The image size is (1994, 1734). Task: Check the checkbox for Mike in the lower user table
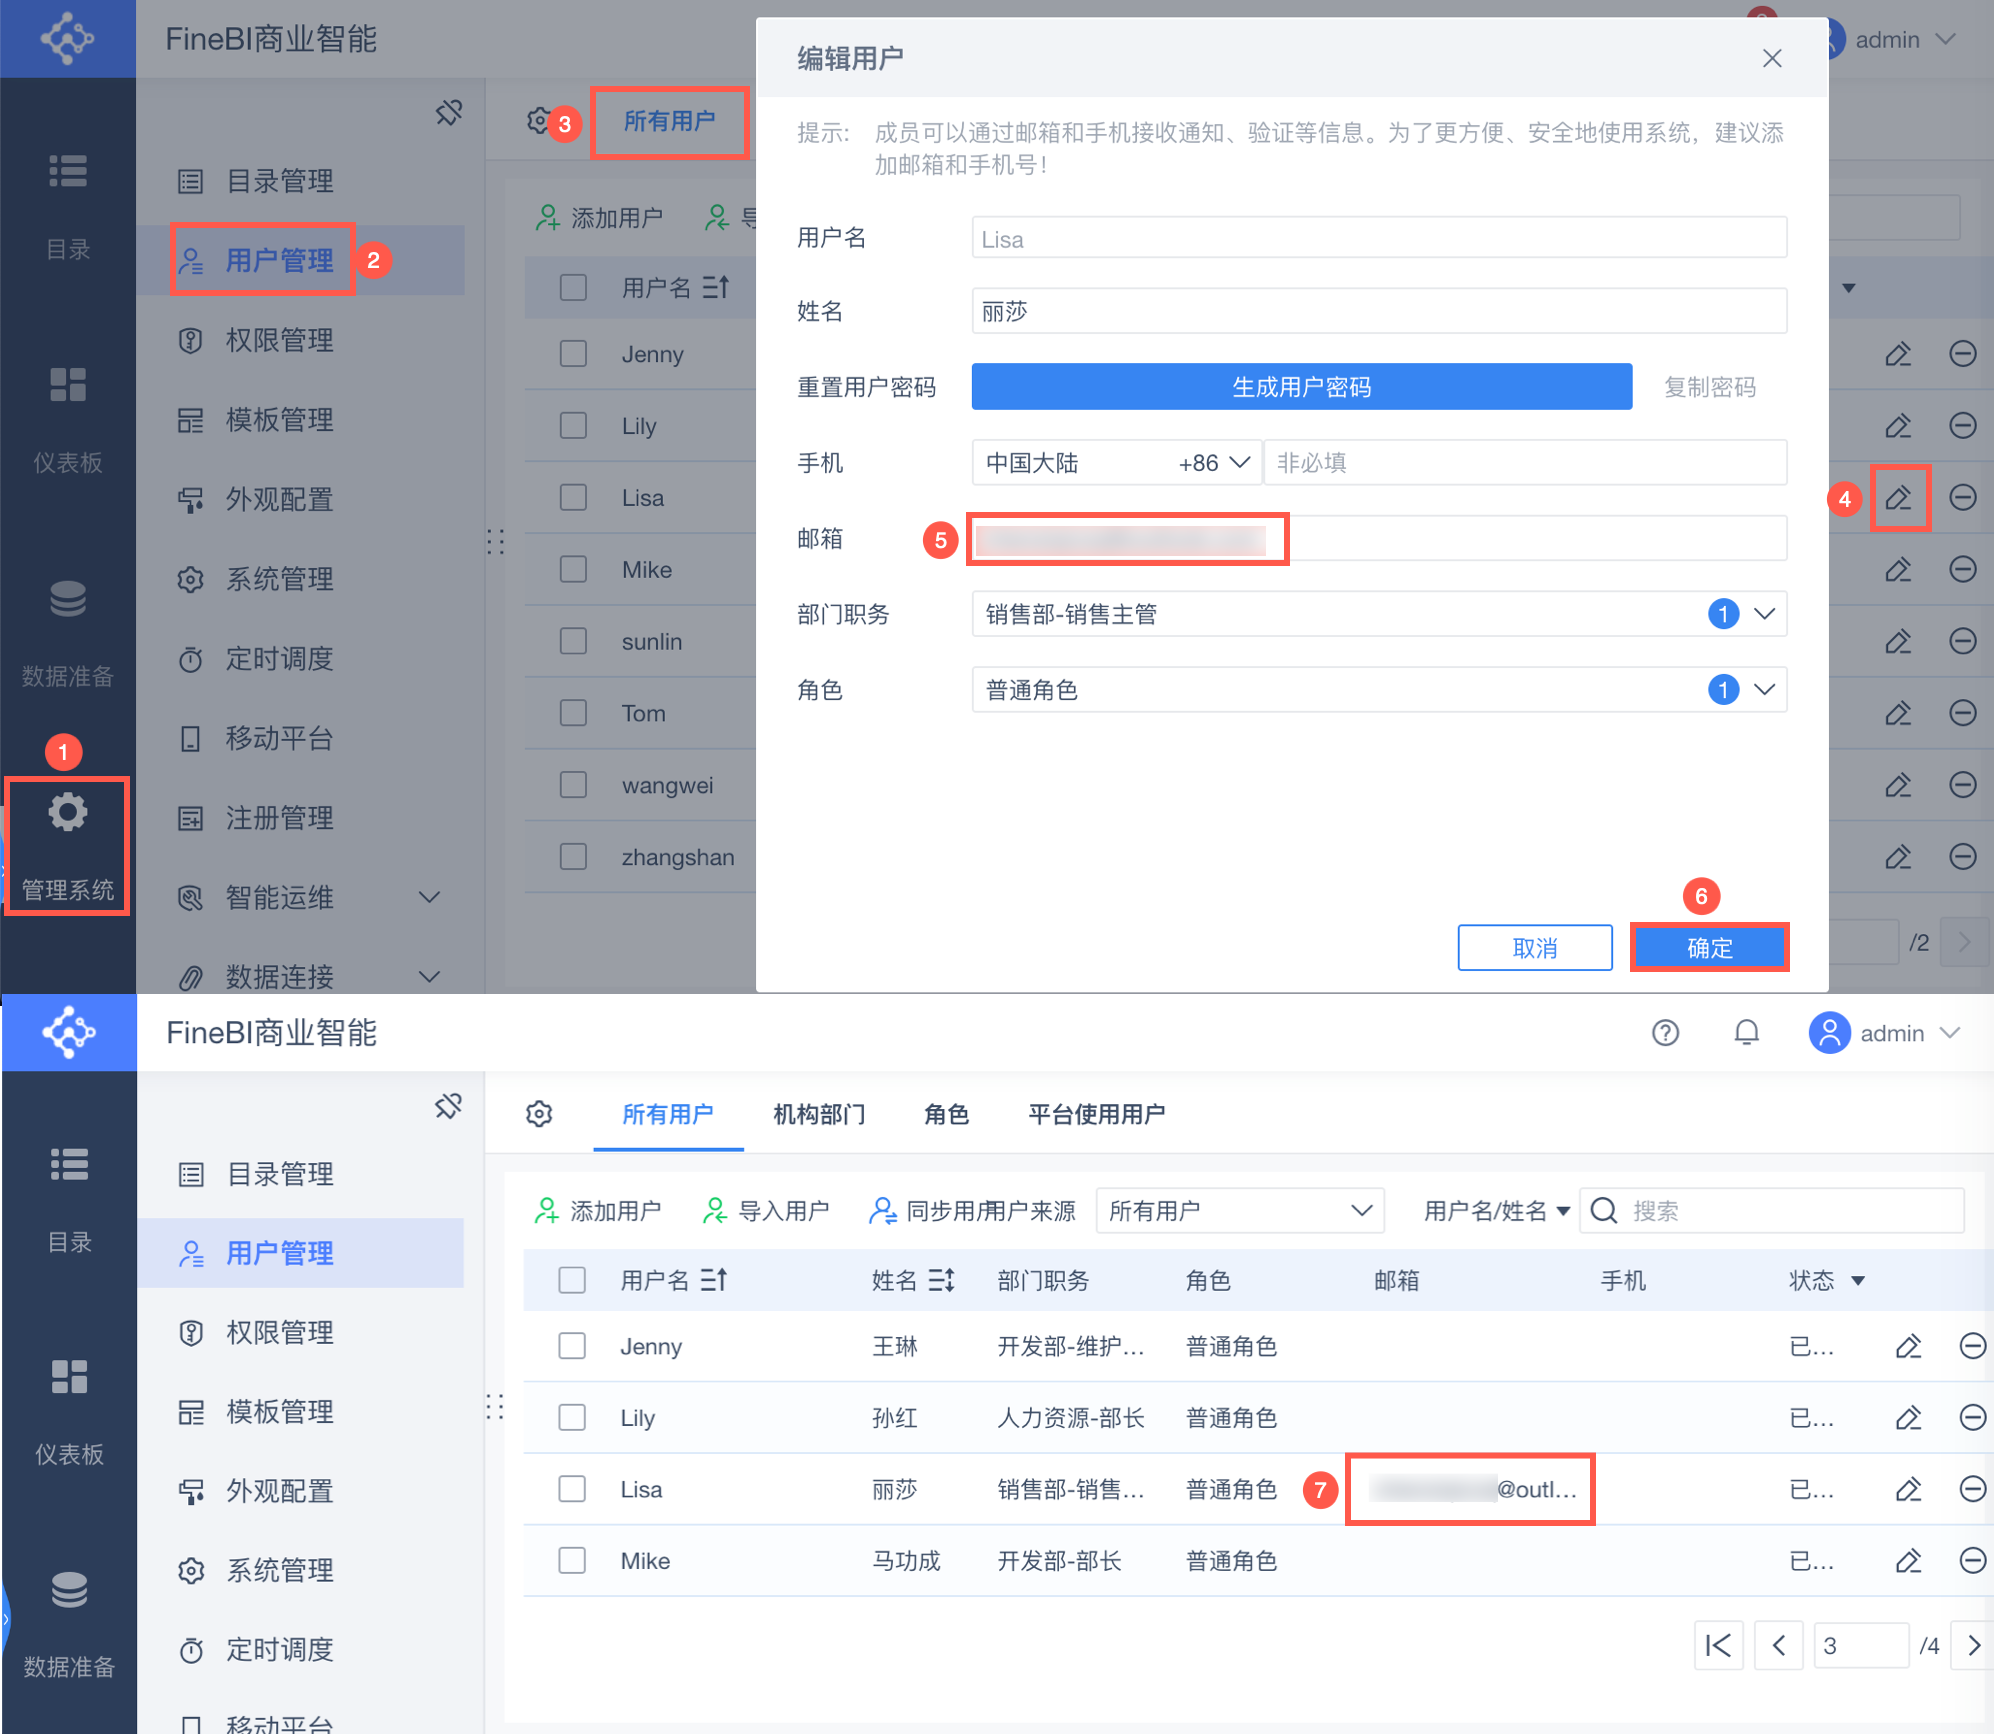pyautogui.click(x=572, y=1560)
